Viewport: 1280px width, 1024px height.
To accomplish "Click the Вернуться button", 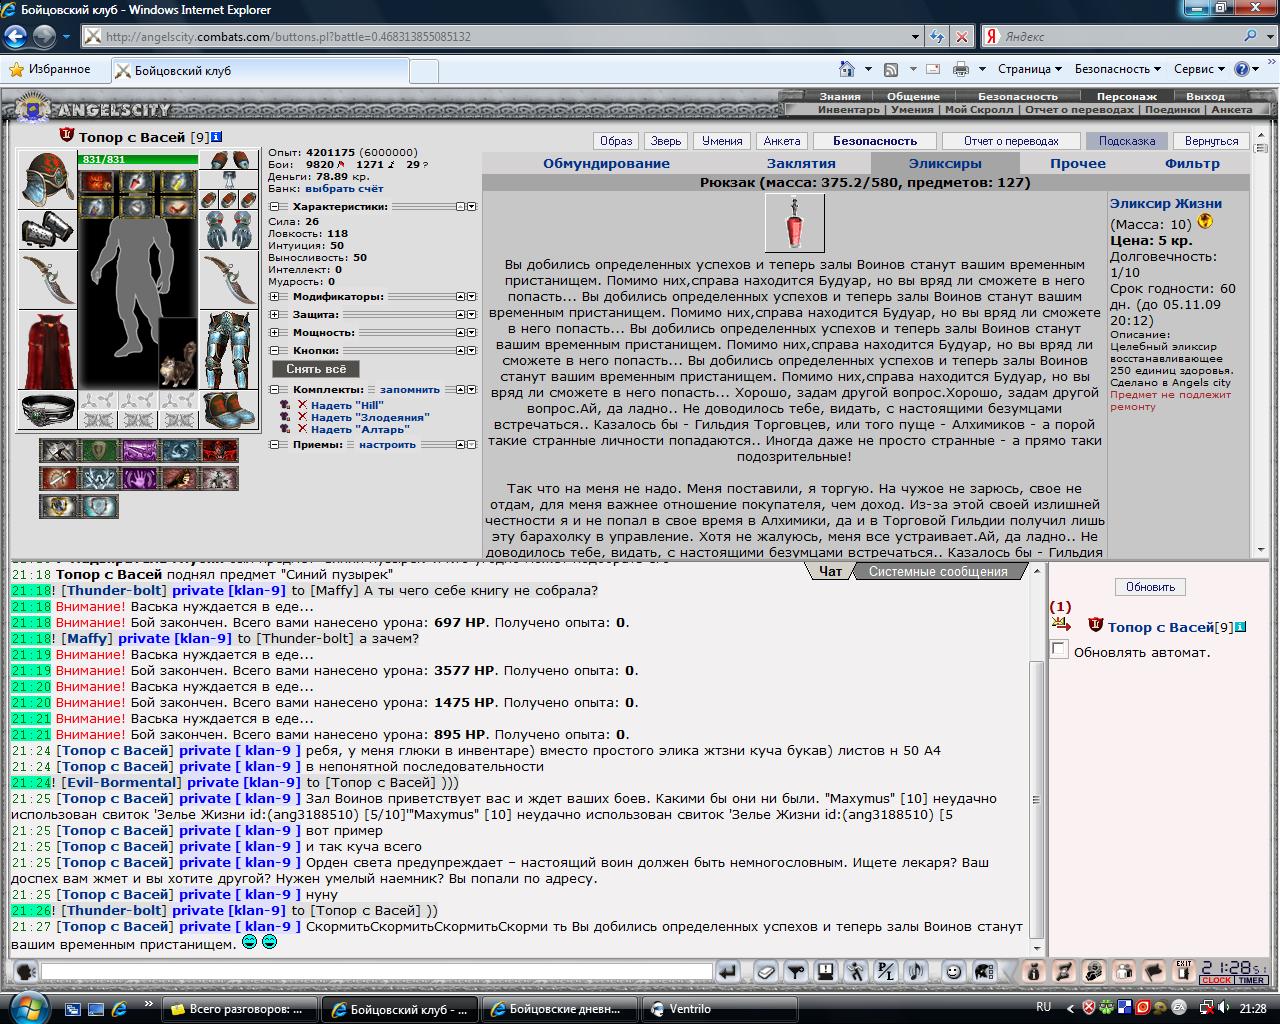I will [x=1211, y=141].
